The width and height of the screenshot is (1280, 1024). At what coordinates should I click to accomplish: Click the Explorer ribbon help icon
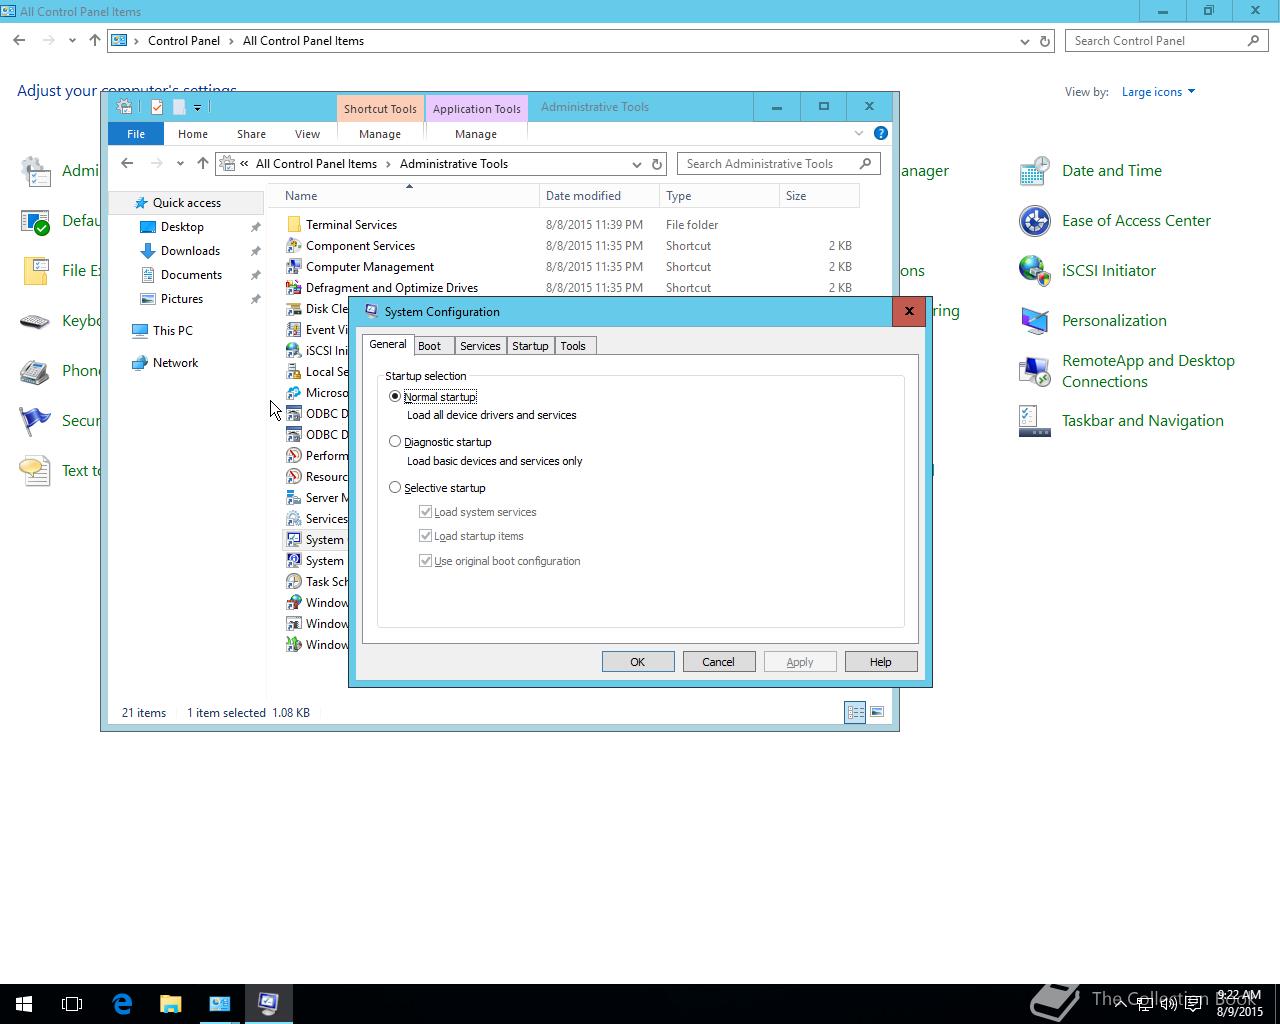[x=881, y=133]
